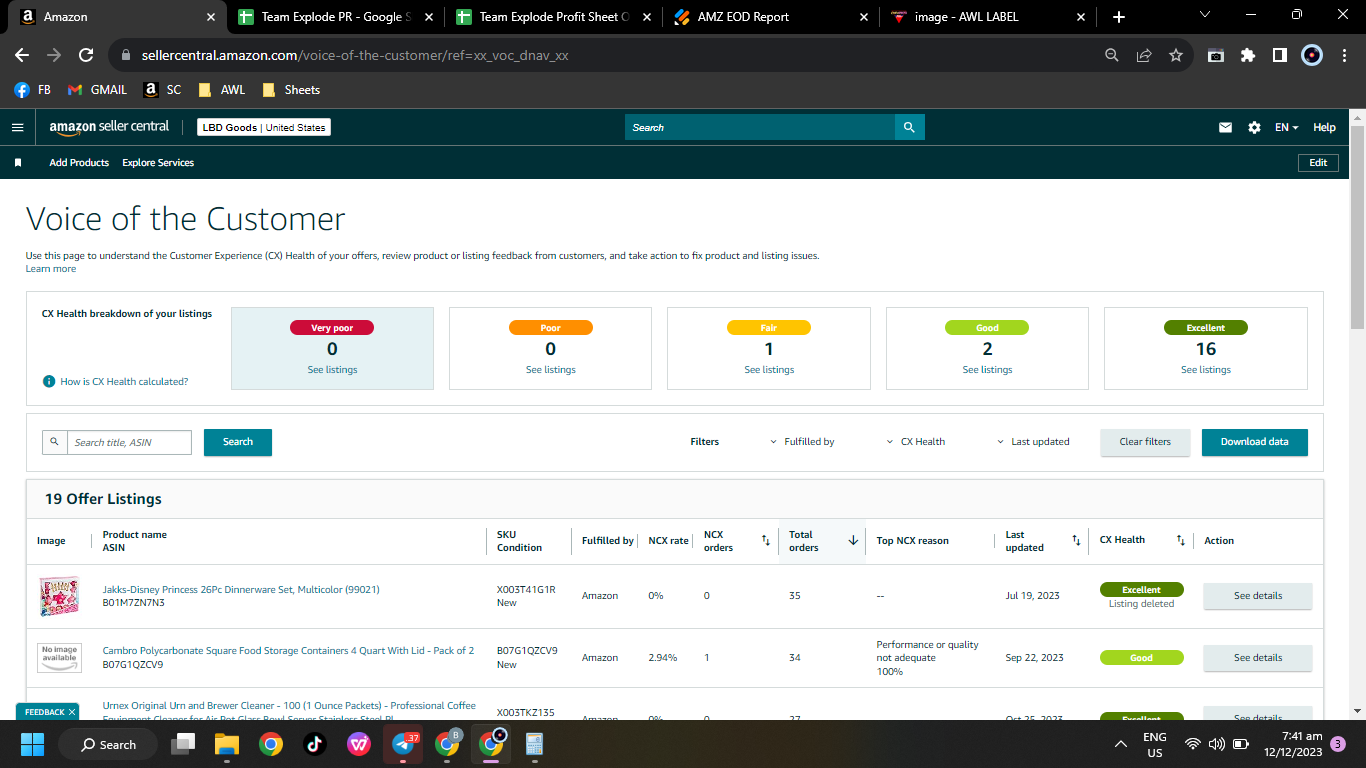This screenshot has width=1366, height=768.
Task: Go back using browser back arrow
Action: 22,56
